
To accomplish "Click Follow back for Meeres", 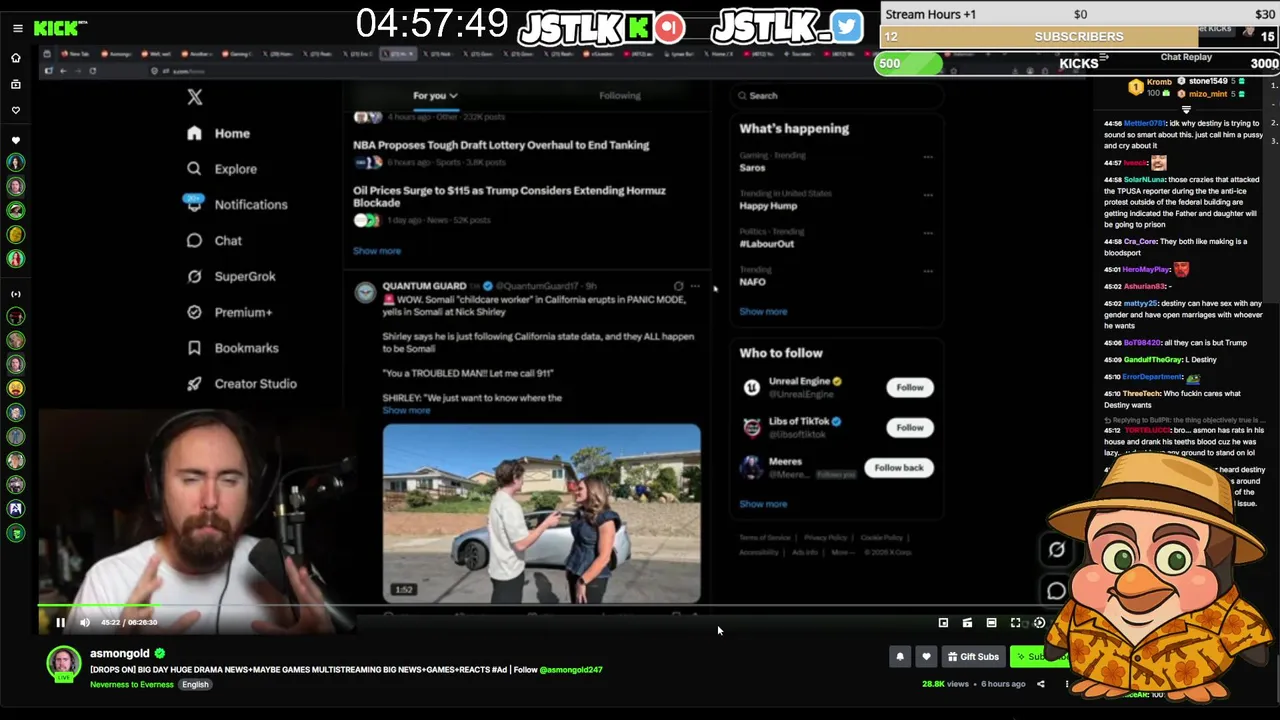I will coord(899,467).
